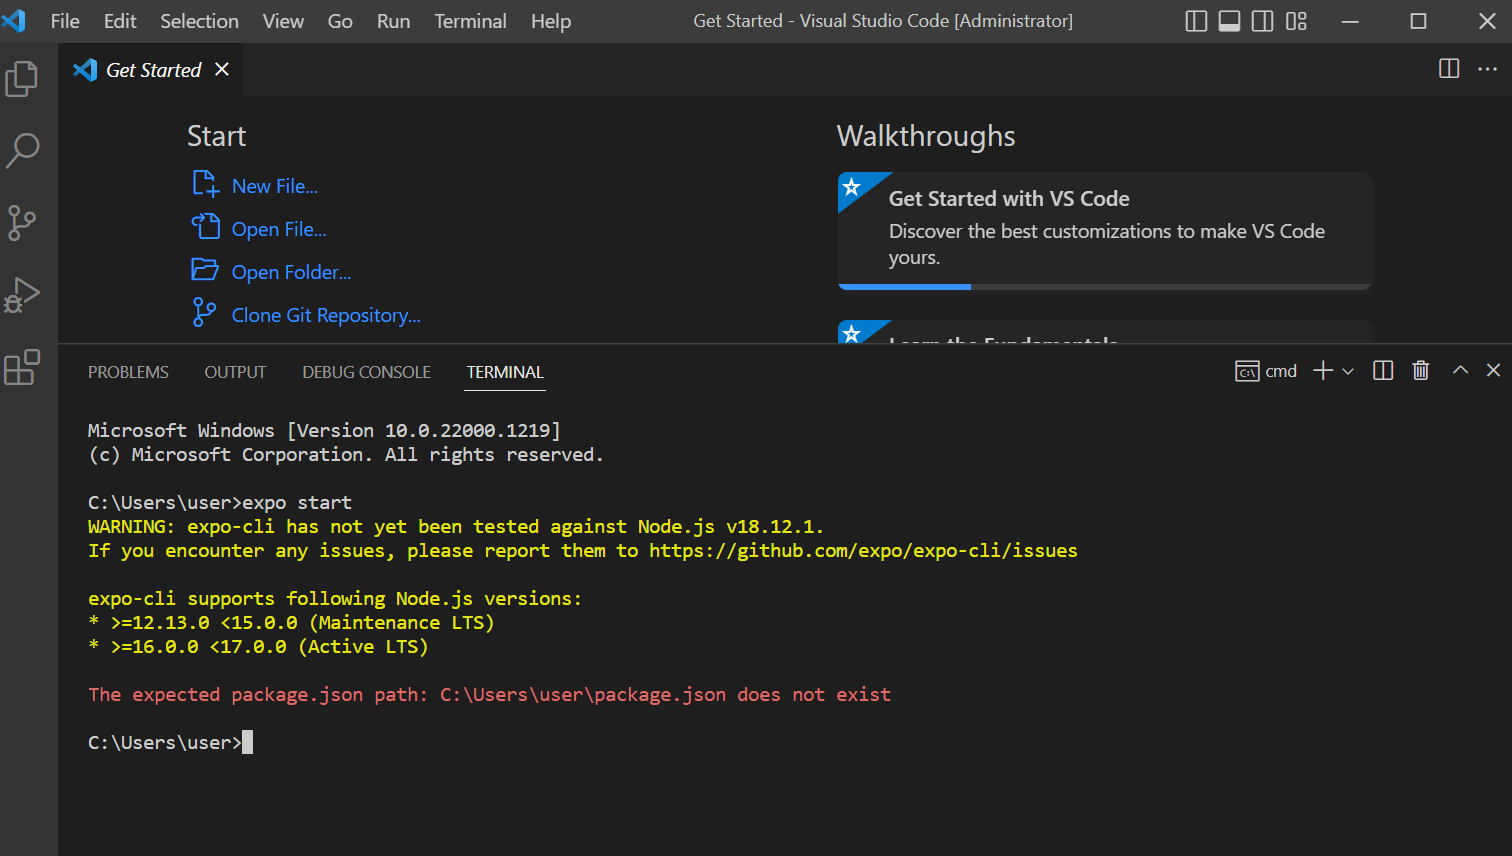Click the Microsoft Windows version line
1512x856 pixels.
point(324,431)
